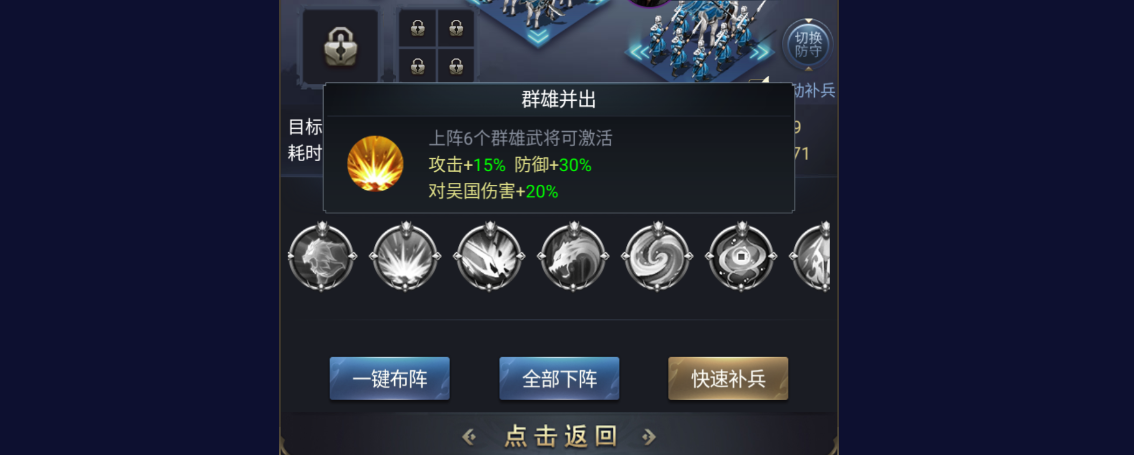The height and width of the screenshot is (455, 1134).
Task: Open the partially hidden seventh bond icon
Action: click(x=810, y=257)
